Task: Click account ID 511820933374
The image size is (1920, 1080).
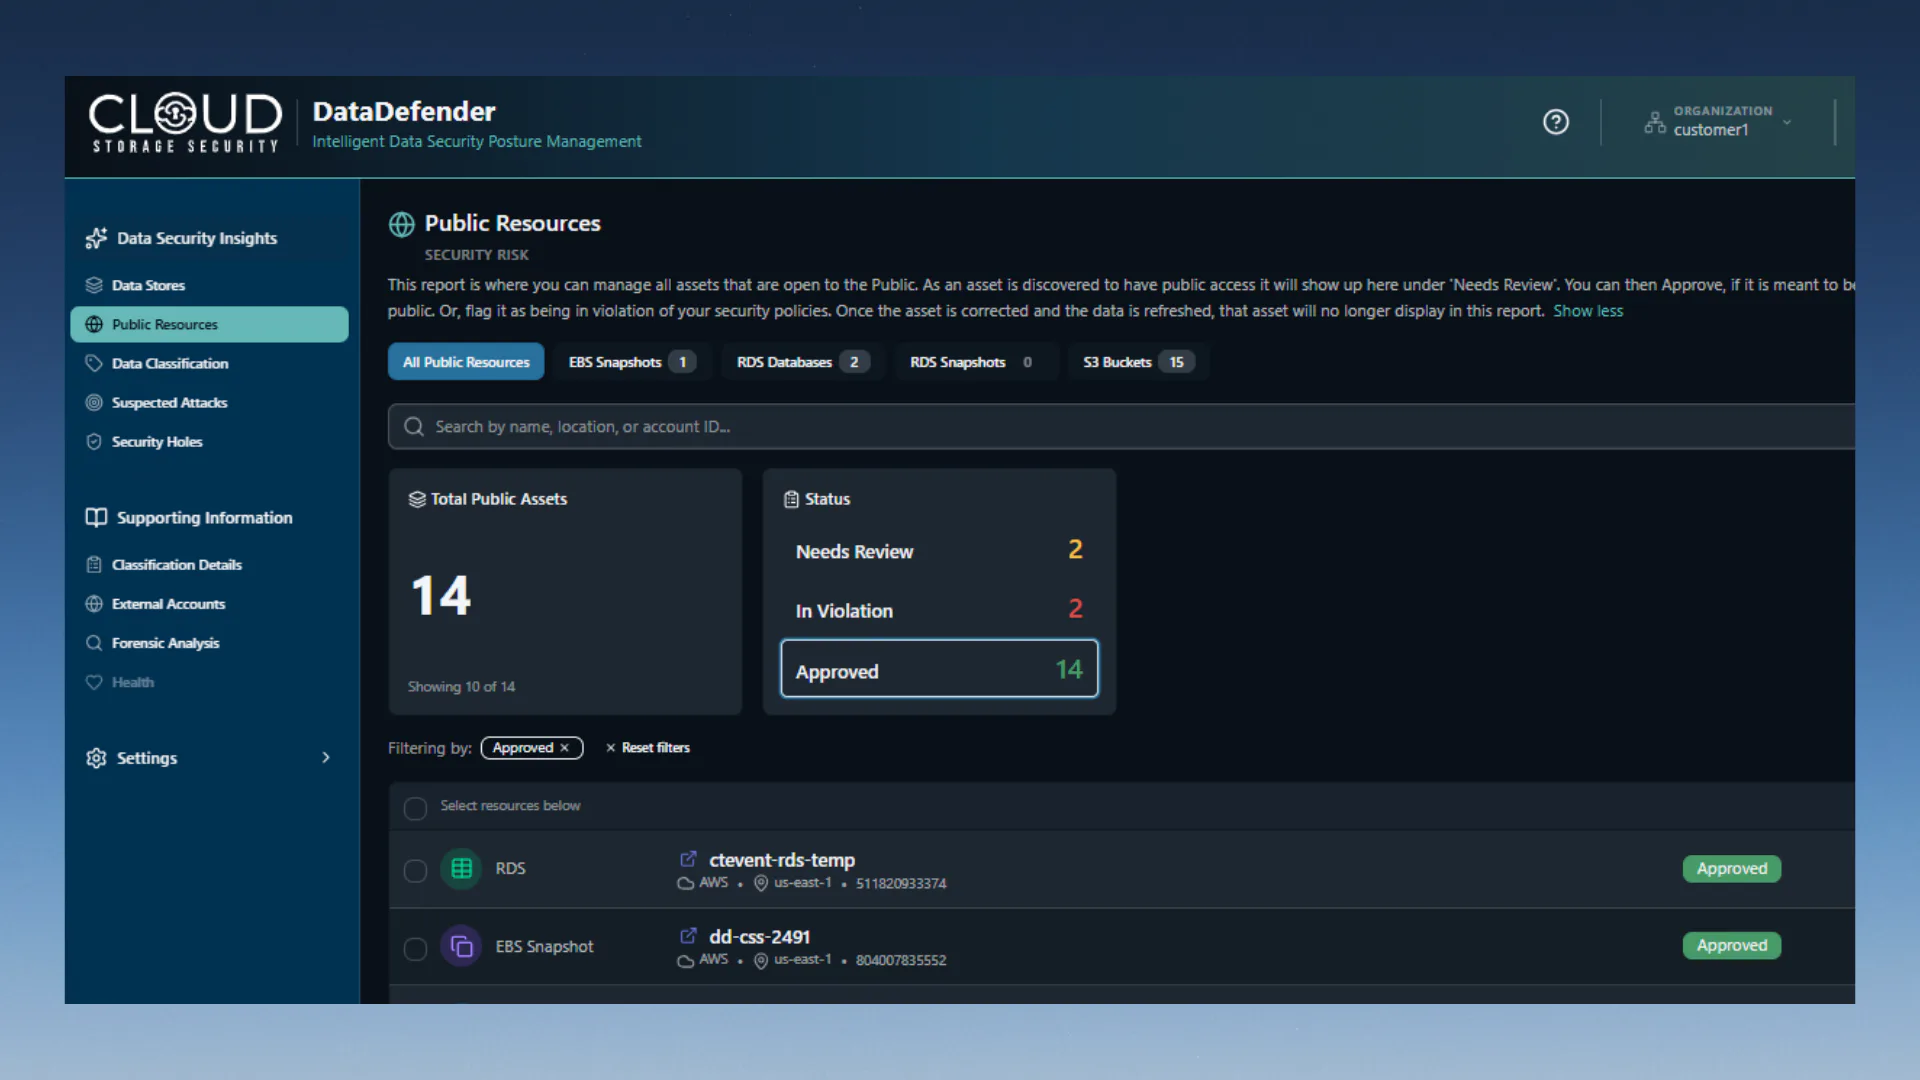Action: pos(901,884)
